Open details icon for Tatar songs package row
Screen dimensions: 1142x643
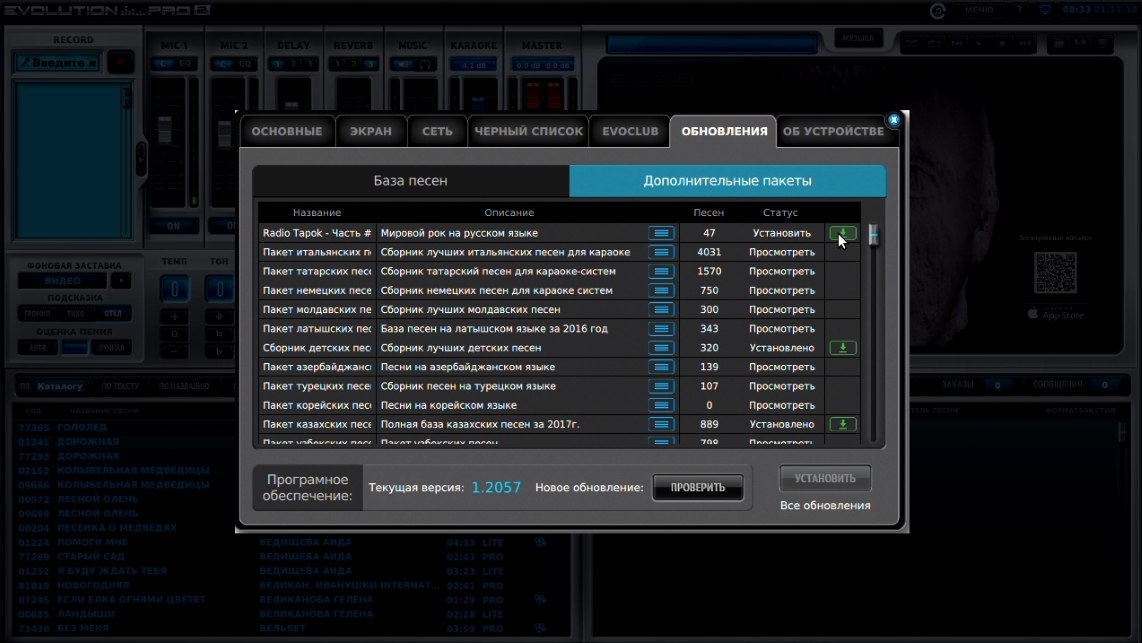point(661,271)
